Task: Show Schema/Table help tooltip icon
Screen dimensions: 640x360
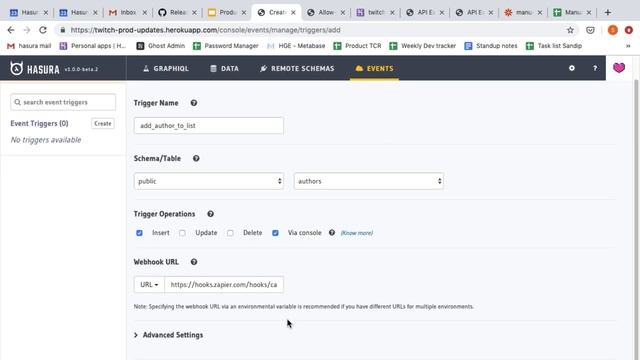Action: [x=196, y=158]
